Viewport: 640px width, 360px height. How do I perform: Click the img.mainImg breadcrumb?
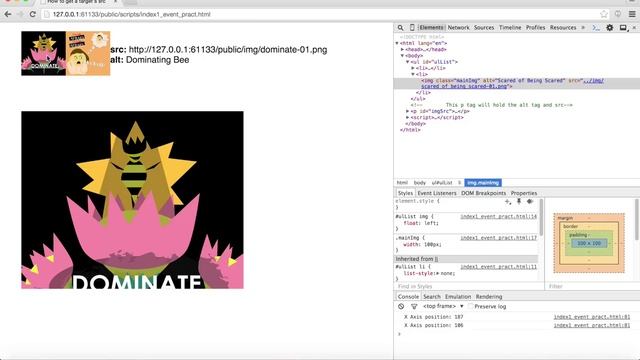click(483, 183)
